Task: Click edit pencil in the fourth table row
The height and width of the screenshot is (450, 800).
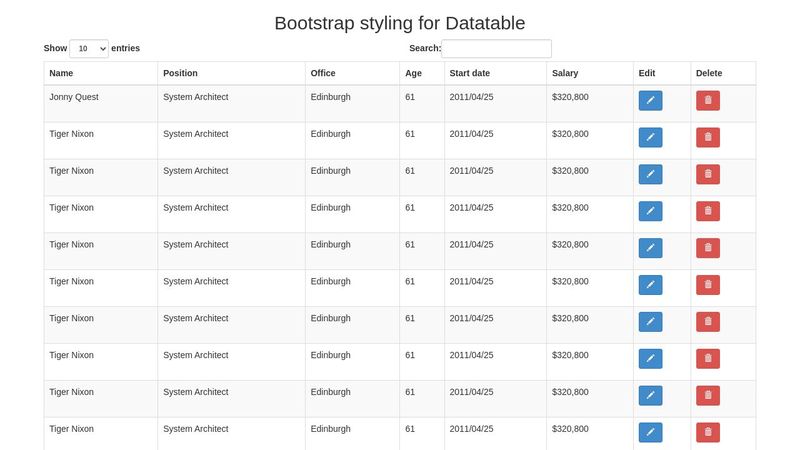Action: coord(650,211)
